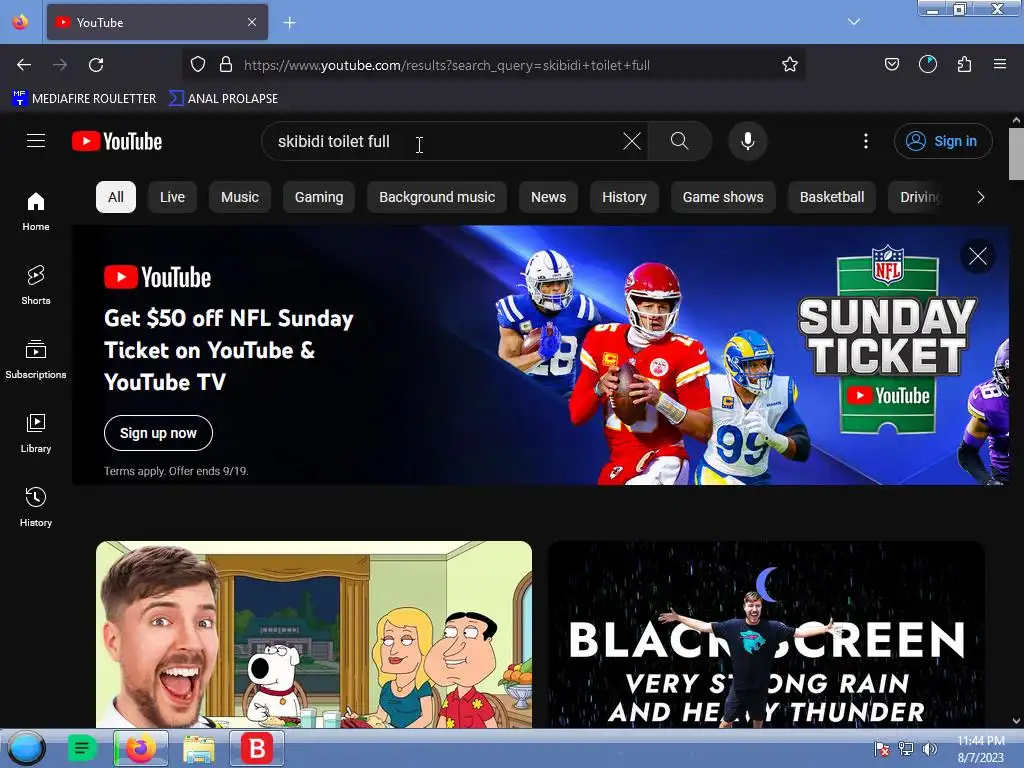Image resolution: width=1024 pixels, height=768 pixels.
Task: Select the Game shows filter chip
Action: click(723, 197)
